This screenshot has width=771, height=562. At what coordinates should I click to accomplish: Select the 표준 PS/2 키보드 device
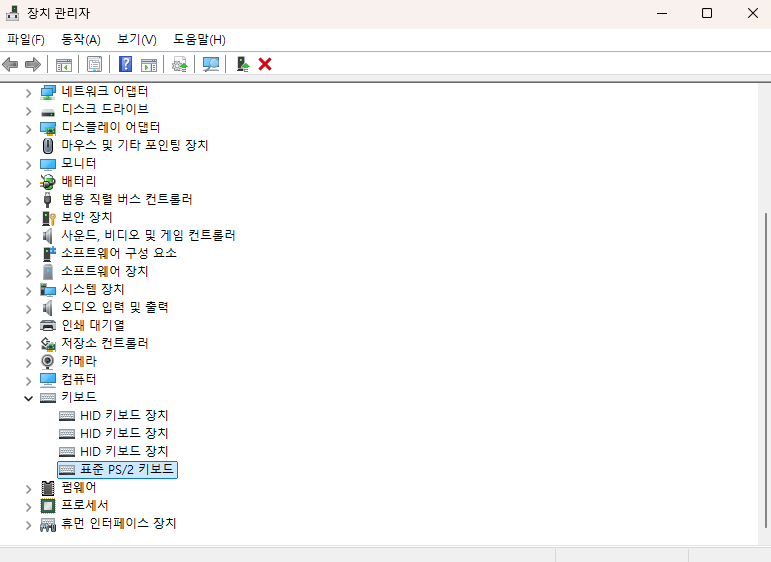[x=118, y=470]
